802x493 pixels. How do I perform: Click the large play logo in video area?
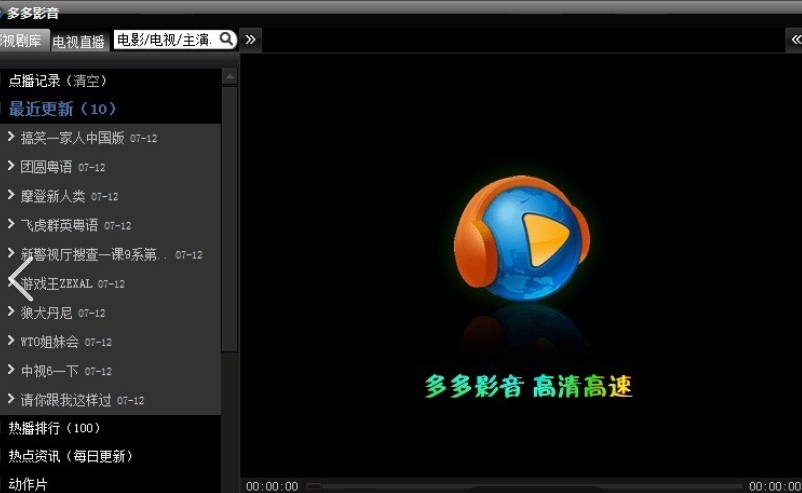(522, 238)
